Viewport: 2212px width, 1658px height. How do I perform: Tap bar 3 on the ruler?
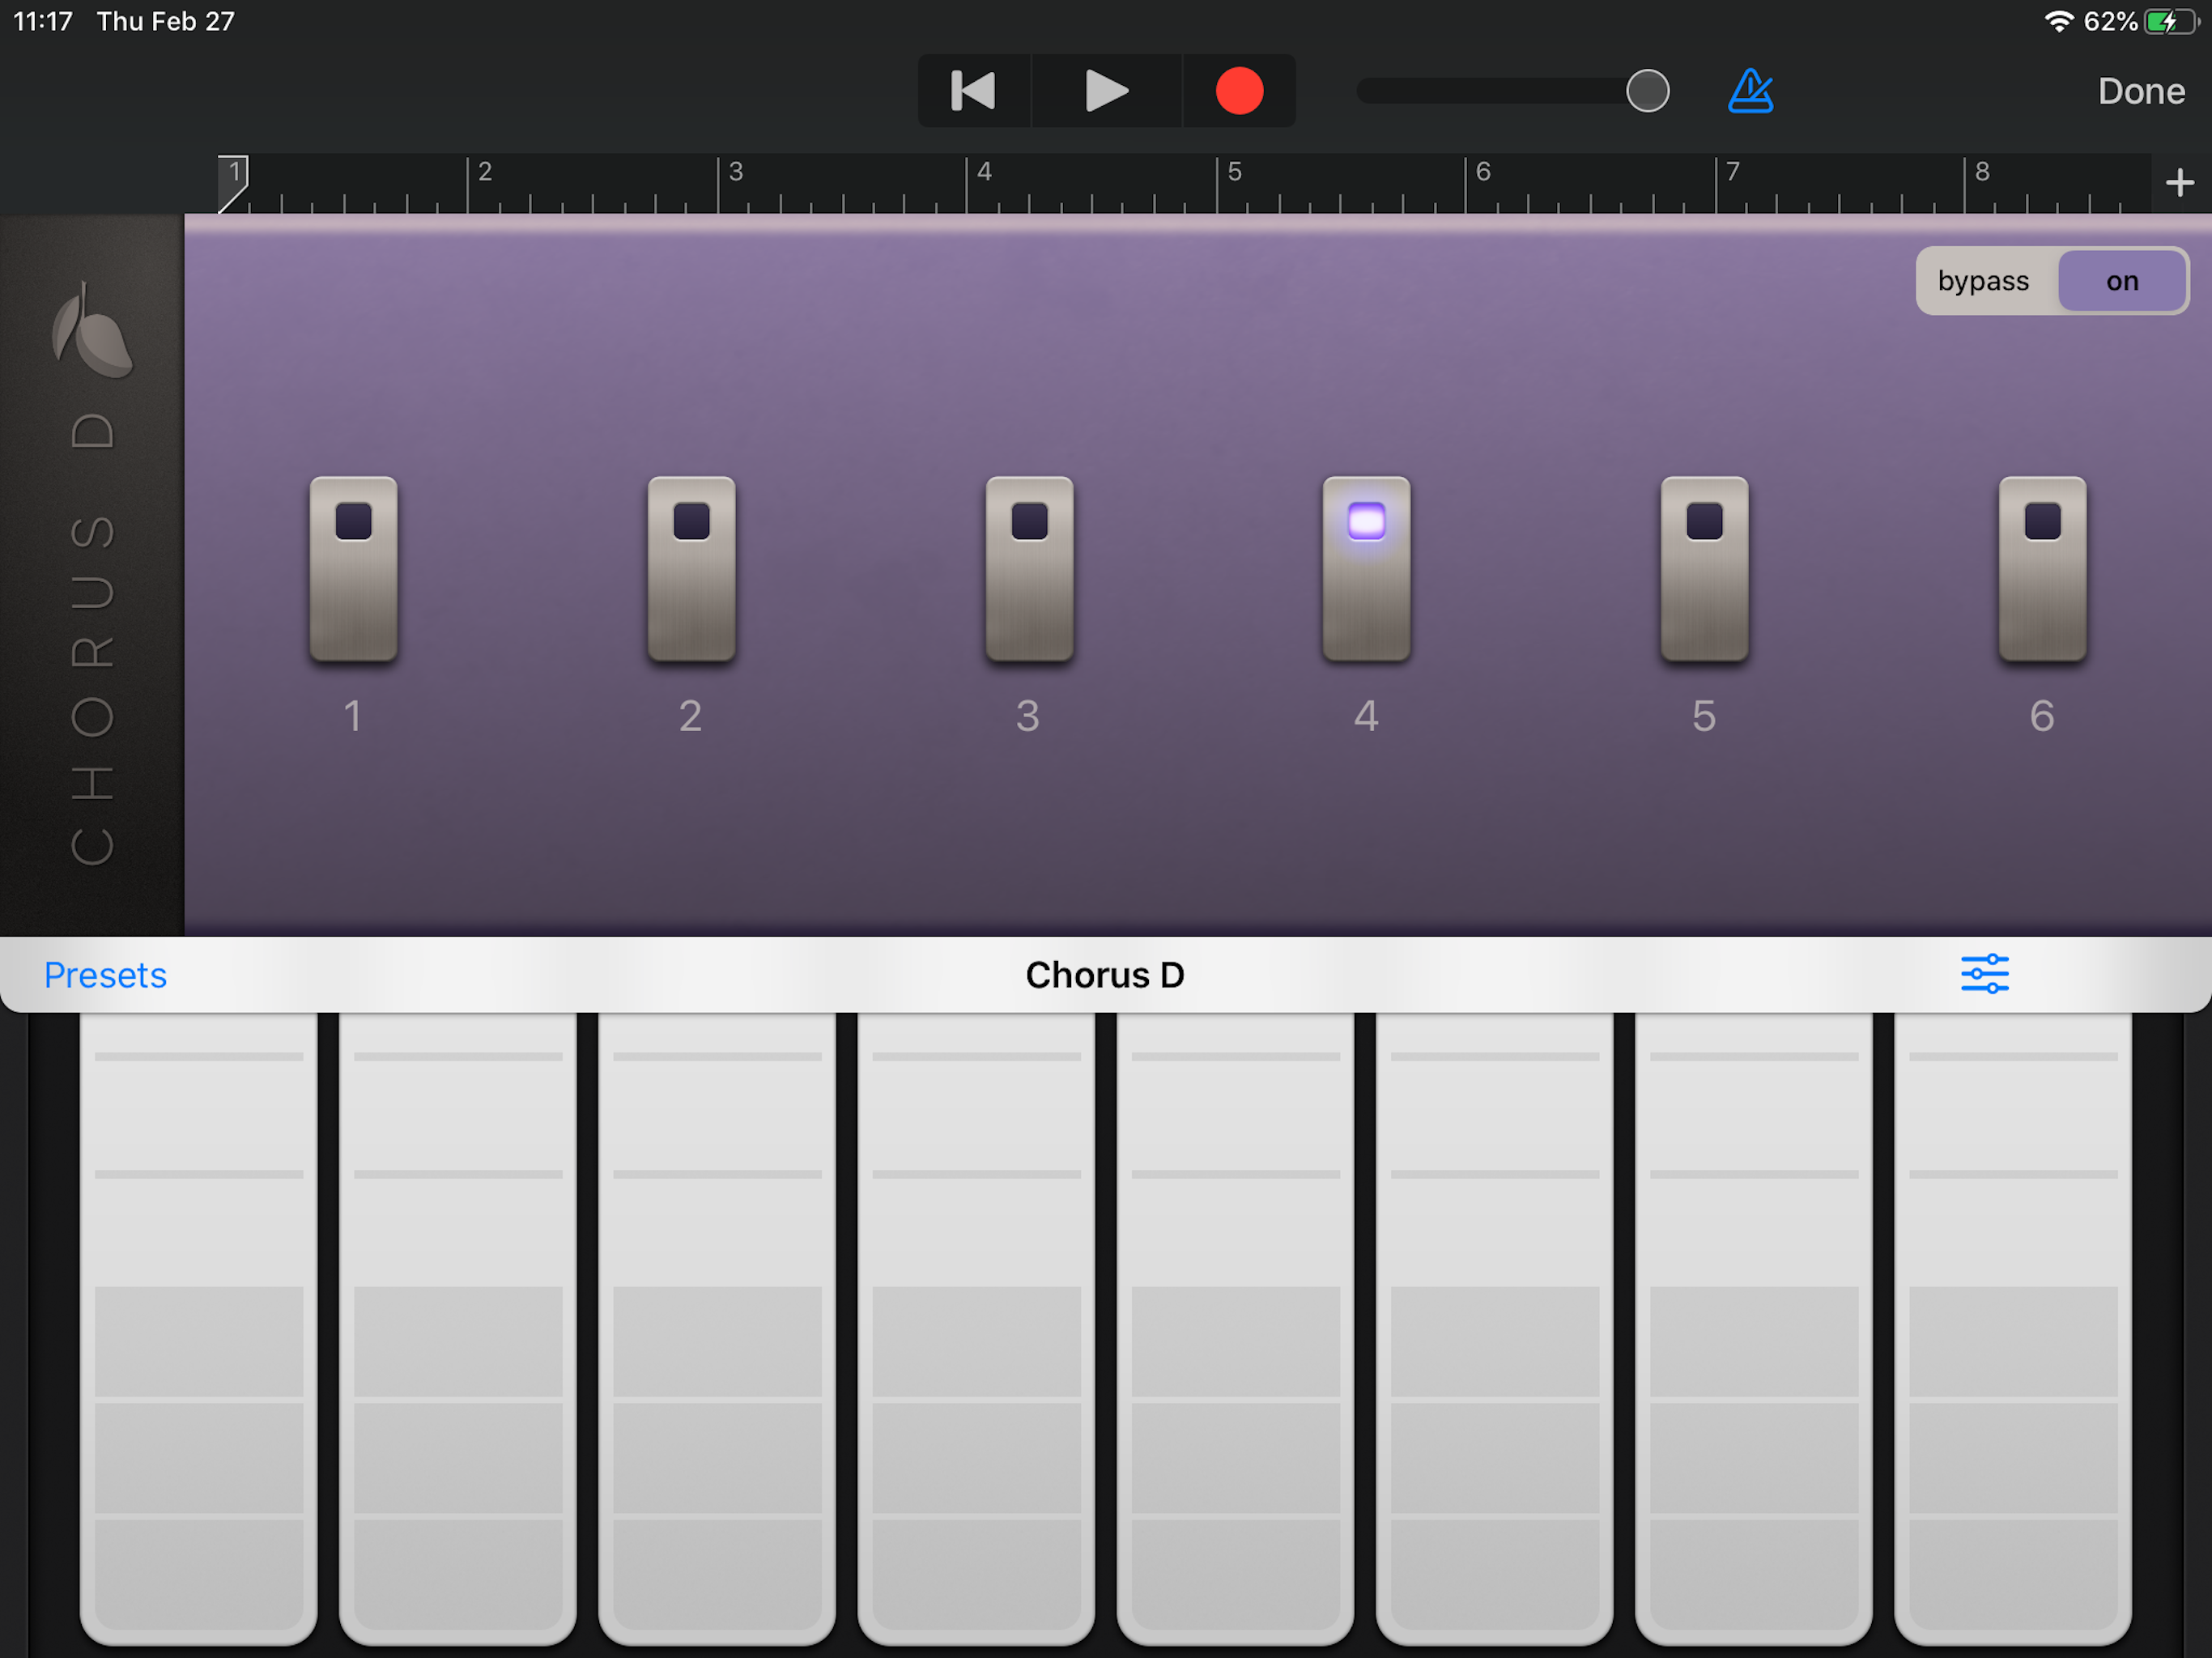[735, 172]
